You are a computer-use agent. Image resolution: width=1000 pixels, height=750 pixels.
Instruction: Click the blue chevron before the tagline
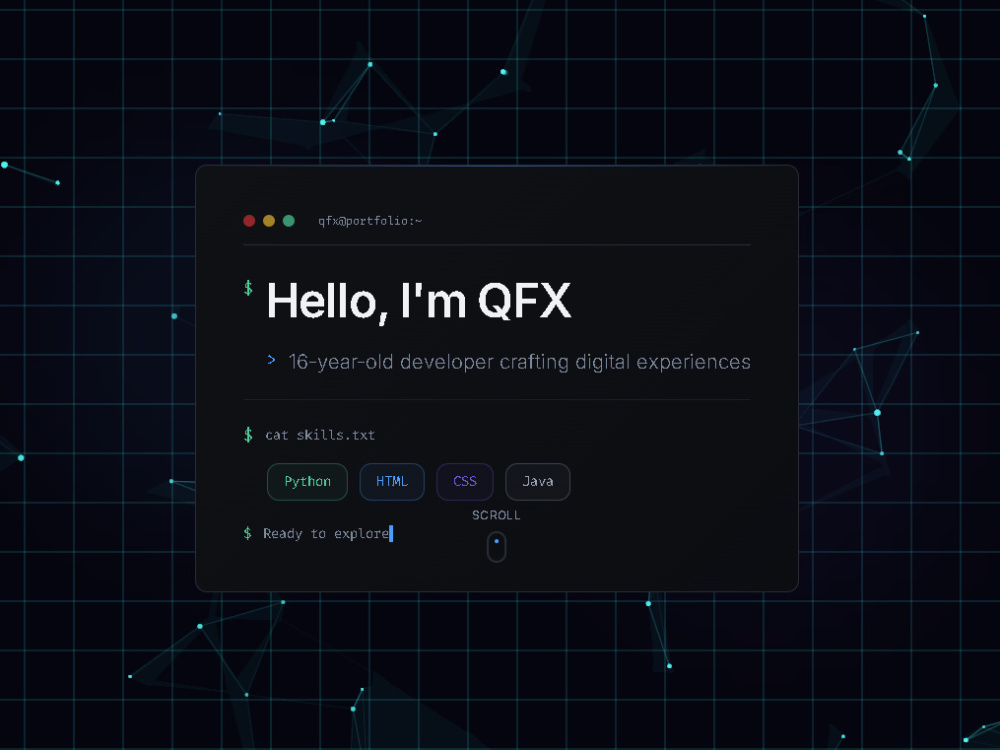(272, 360)
